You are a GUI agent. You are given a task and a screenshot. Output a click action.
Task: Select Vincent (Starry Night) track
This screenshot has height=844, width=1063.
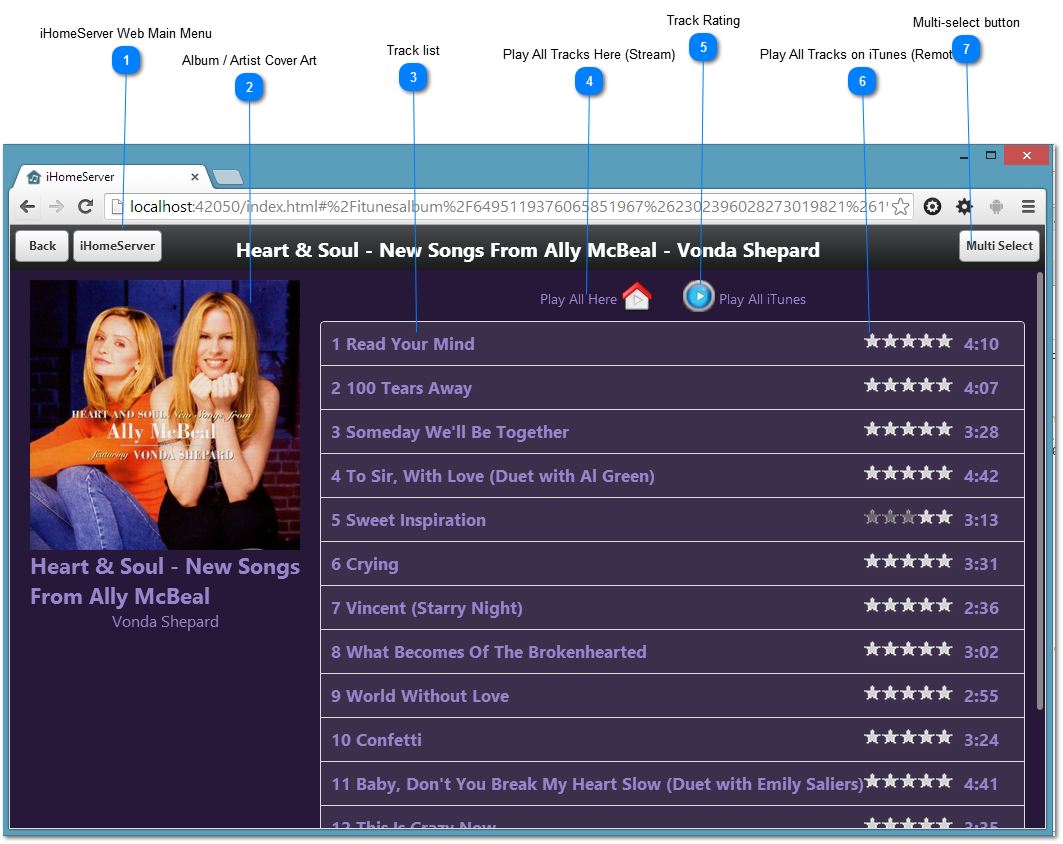tap(672, 608)
